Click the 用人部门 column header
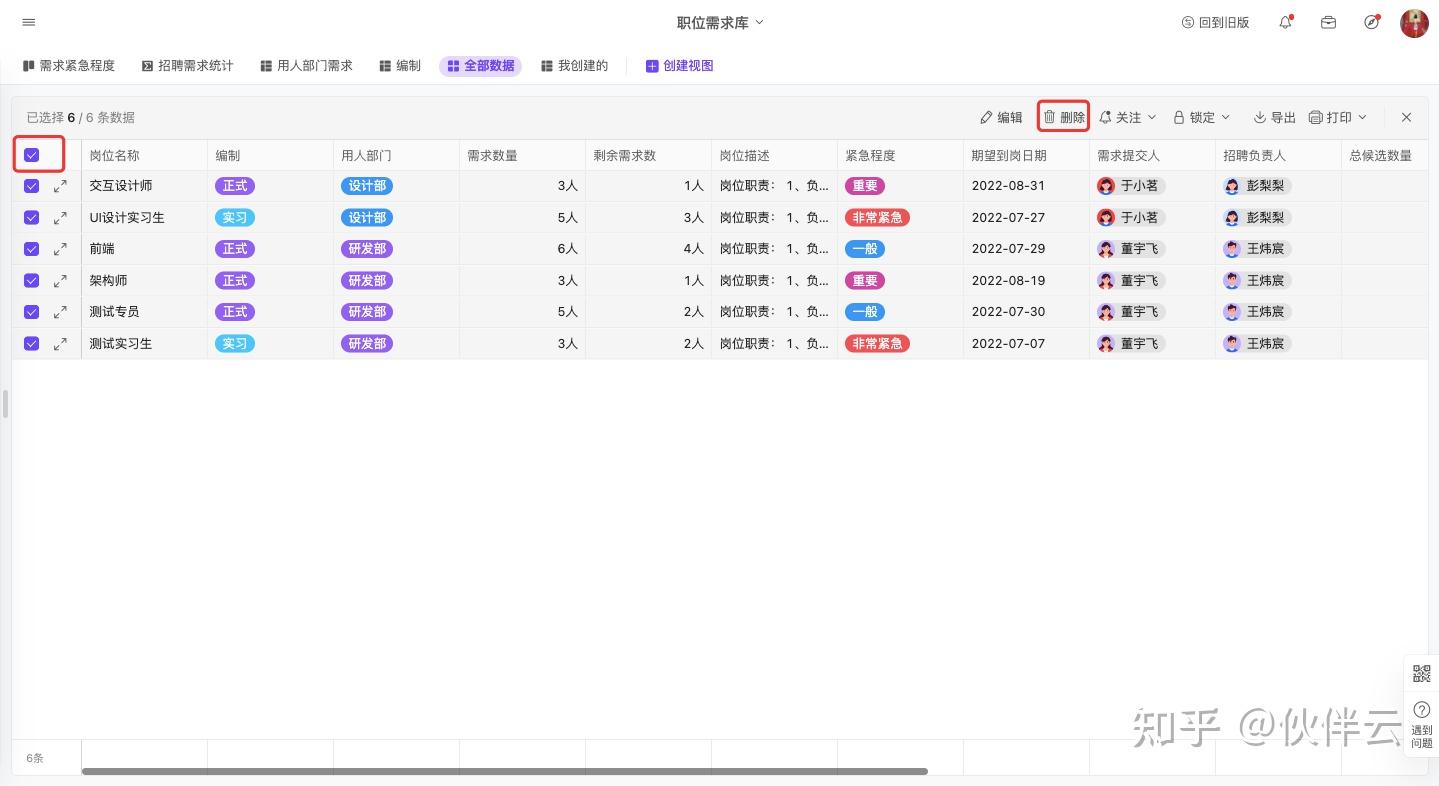 point(397,155)
